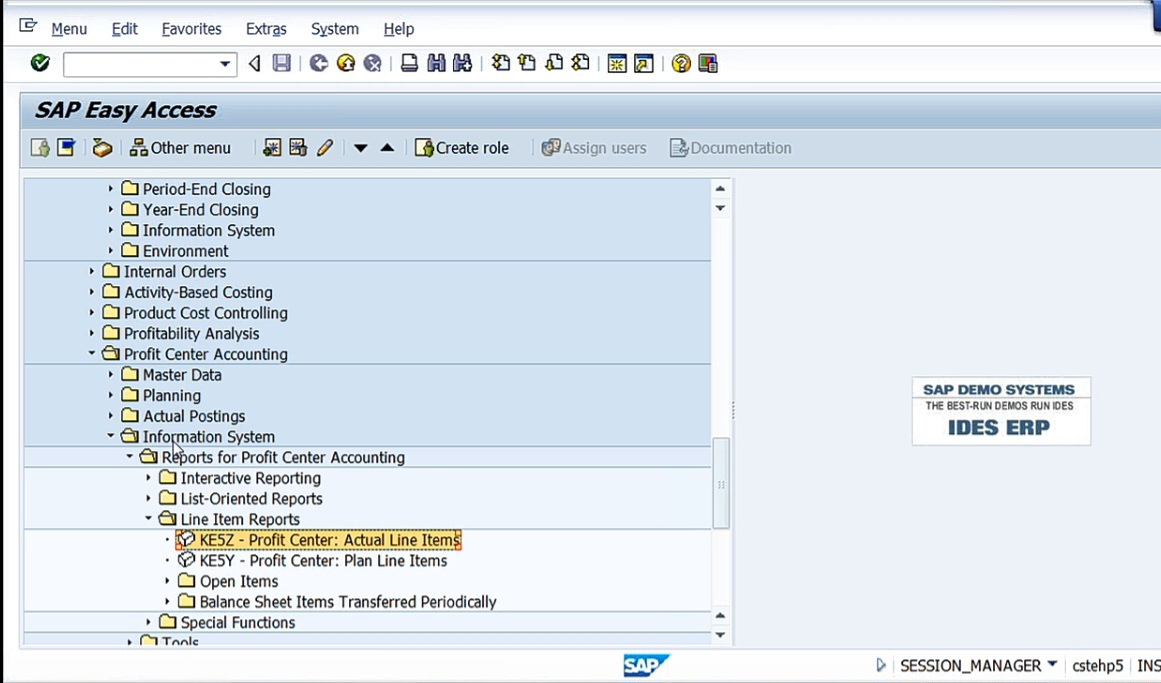1161x683 pixels.
Task: Click the SAP Business Workplace icon
Action: point(102,148)
